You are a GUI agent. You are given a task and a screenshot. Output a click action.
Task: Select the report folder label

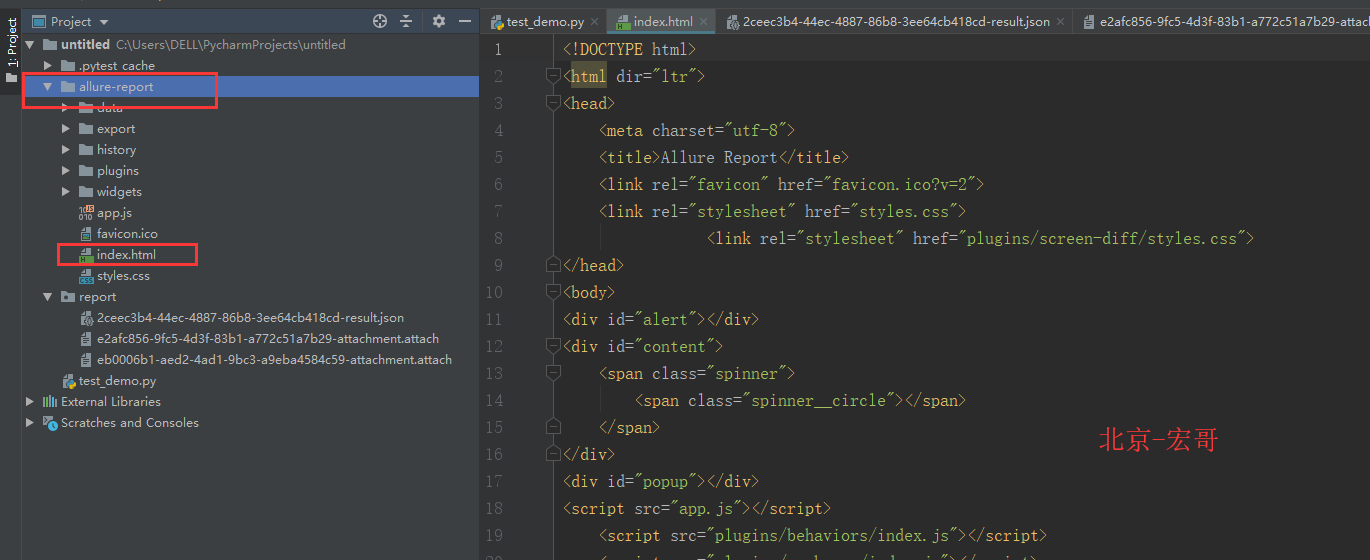98,297
